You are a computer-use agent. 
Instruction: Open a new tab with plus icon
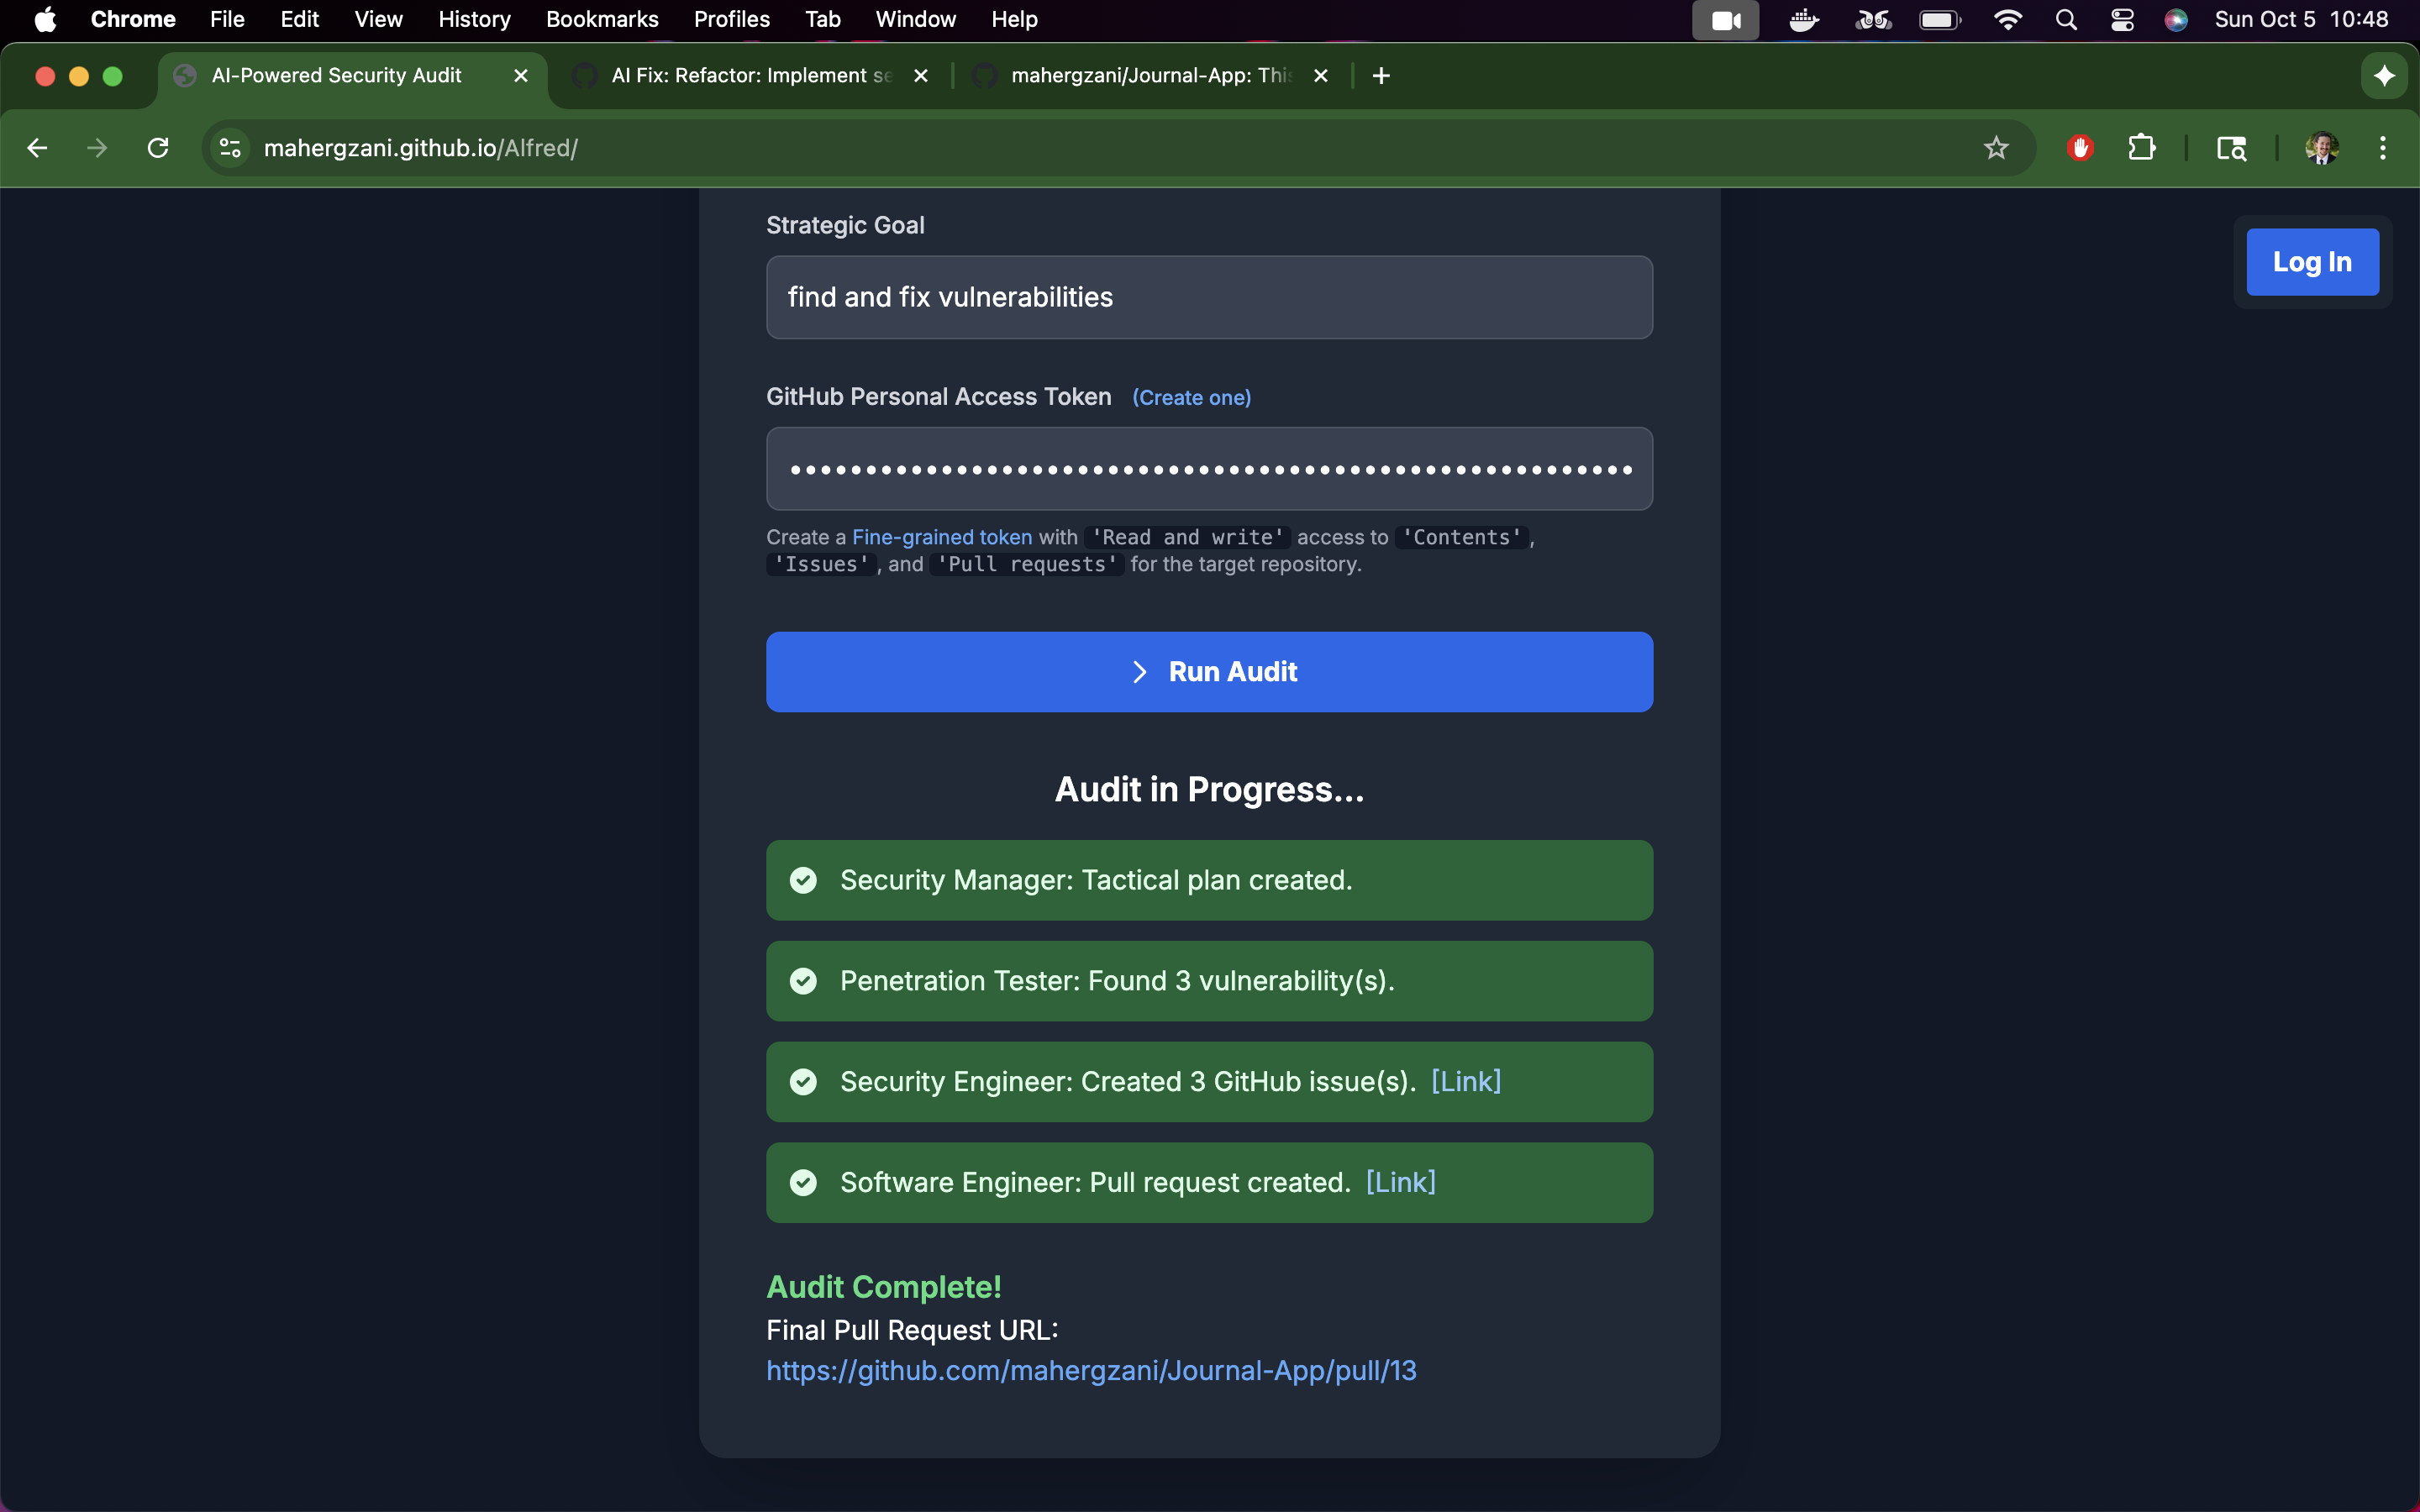(1381, 76)
